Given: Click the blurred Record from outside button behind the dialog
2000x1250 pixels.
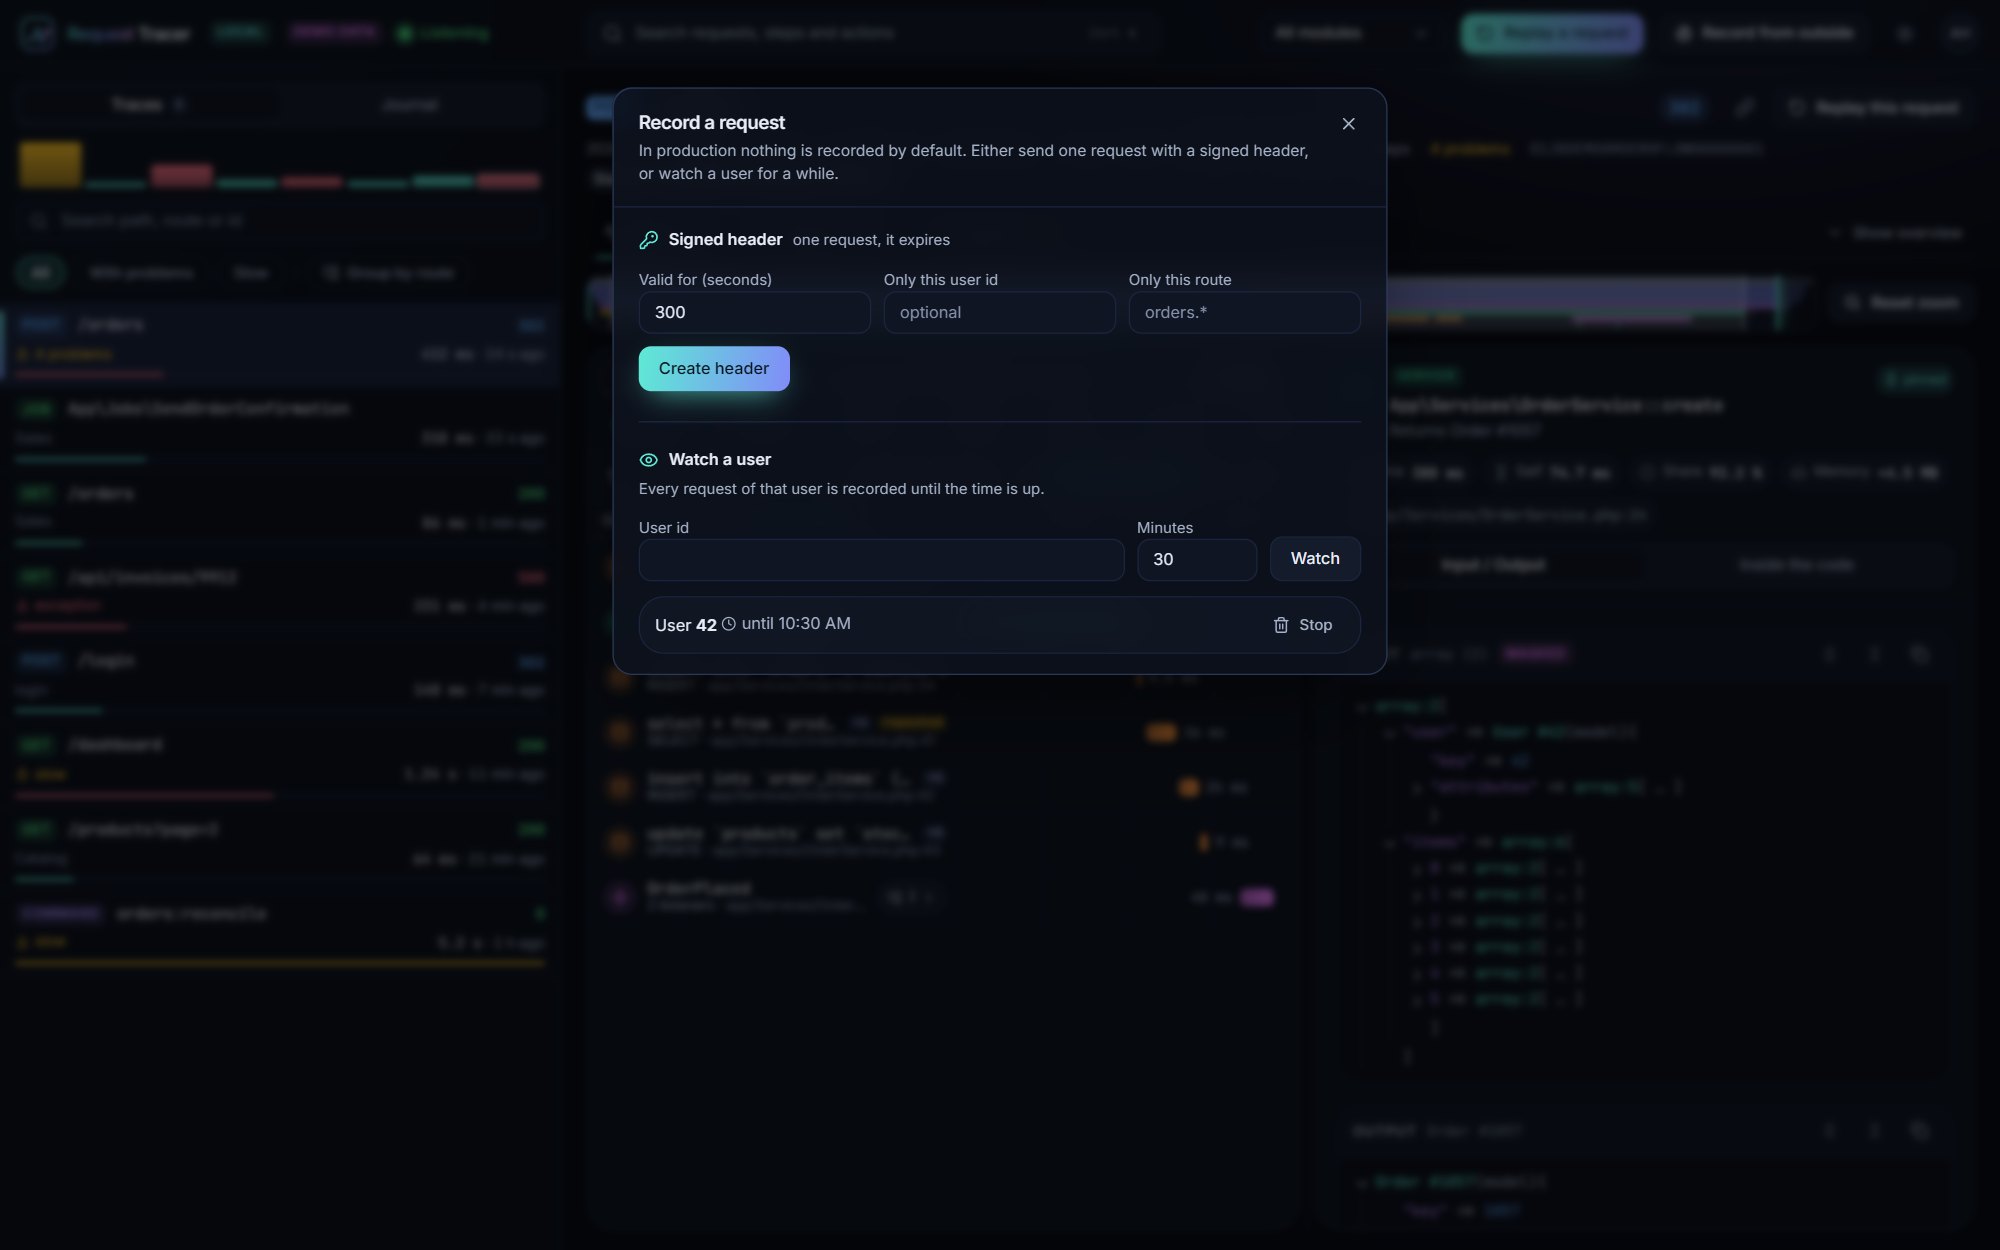Looking at the screenshot, I should click(1767, 33).
